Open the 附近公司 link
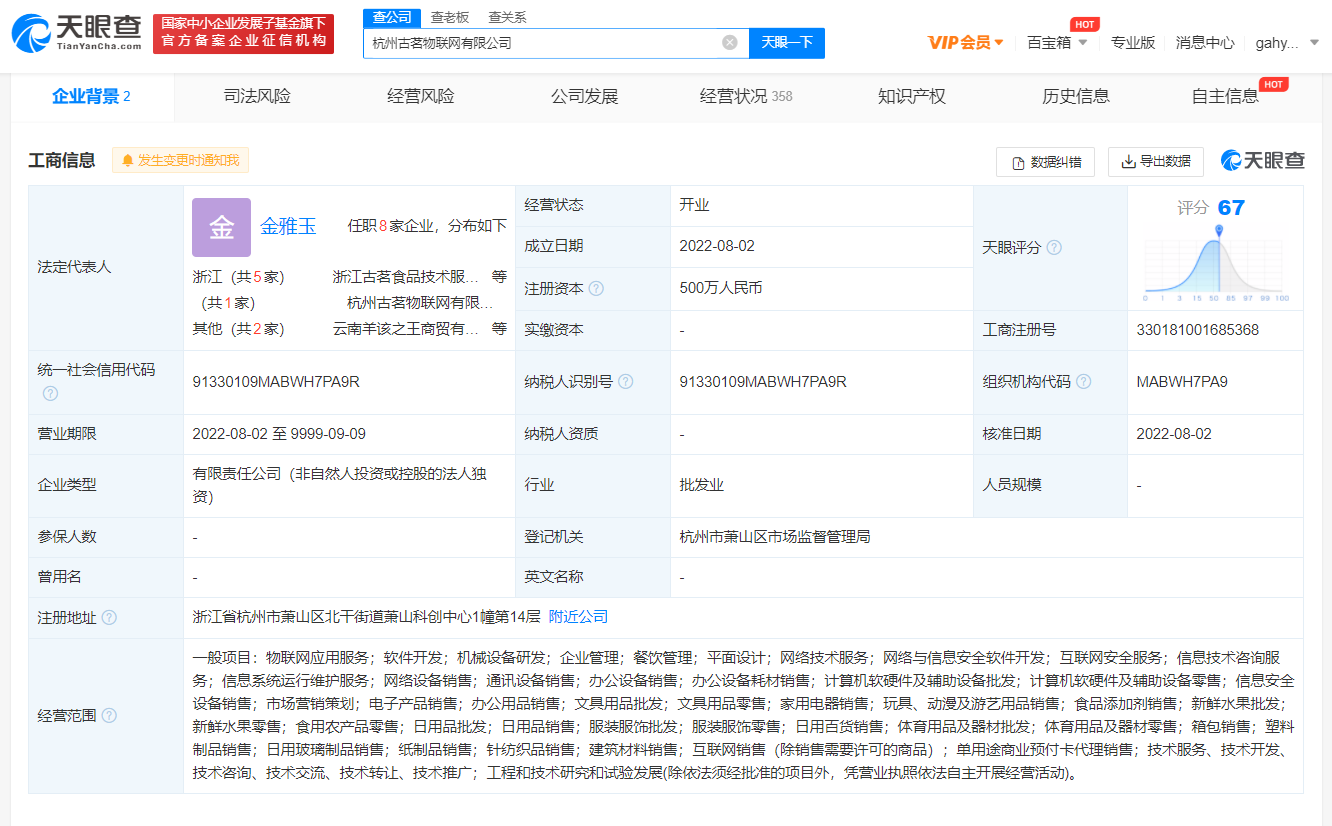 click(x=578, y=617)
